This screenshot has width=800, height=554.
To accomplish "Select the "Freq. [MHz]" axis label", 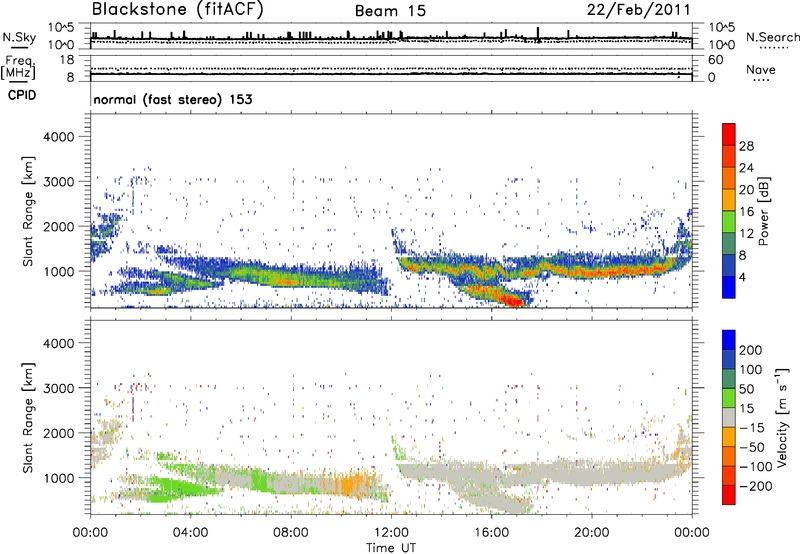I will (x=19, y=67).
